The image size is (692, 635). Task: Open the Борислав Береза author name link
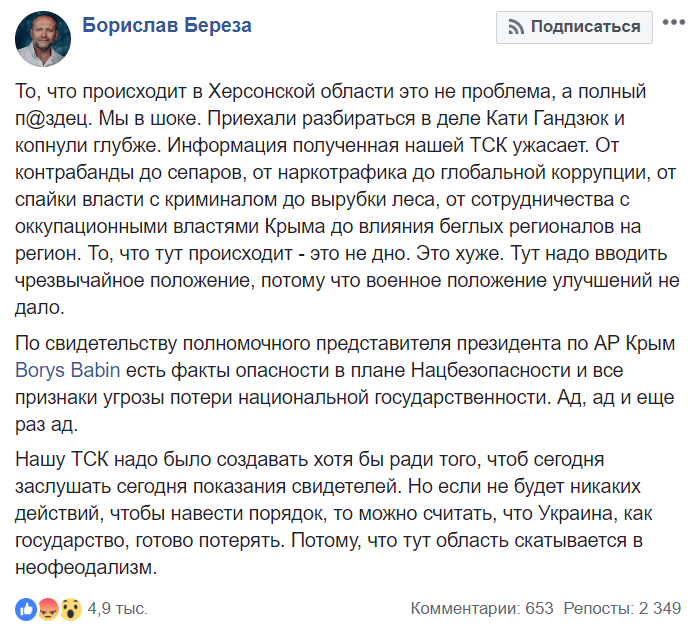(167, 25)
